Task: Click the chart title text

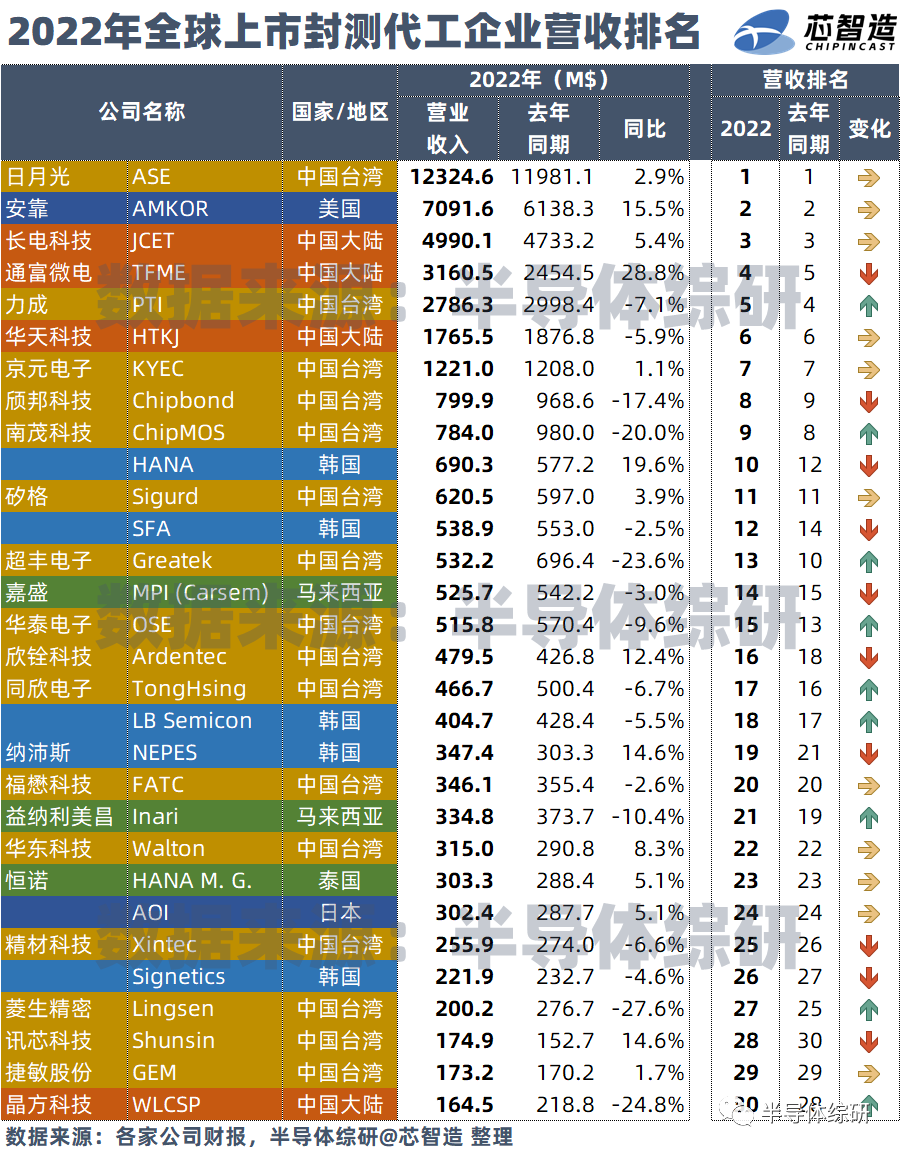Action: [354, 32]
